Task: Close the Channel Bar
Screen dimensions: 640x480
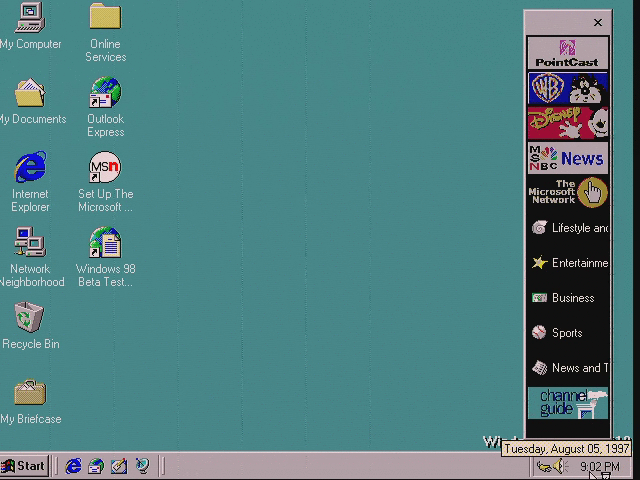Action: (598, 22)
